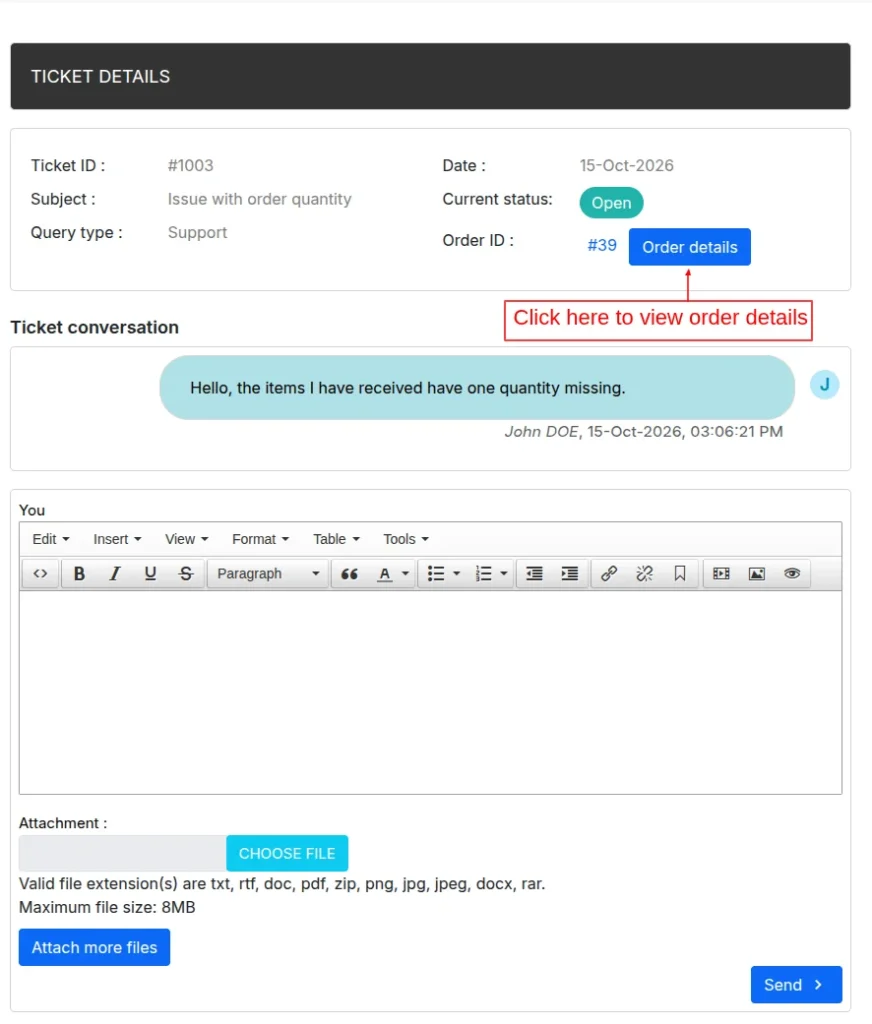Click the attachment file name field
Image resolution: width=872 pixels, height=1024 pixels.
(x=123, y=853)
